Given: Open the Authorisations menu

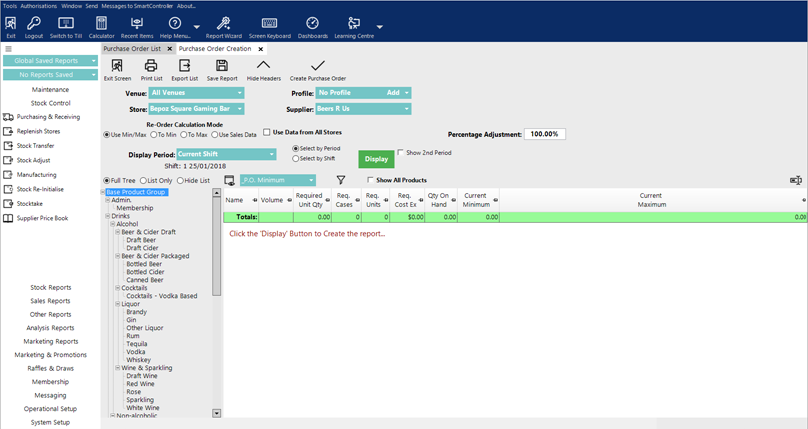Looking at the screenshot, I should [39, 5].
